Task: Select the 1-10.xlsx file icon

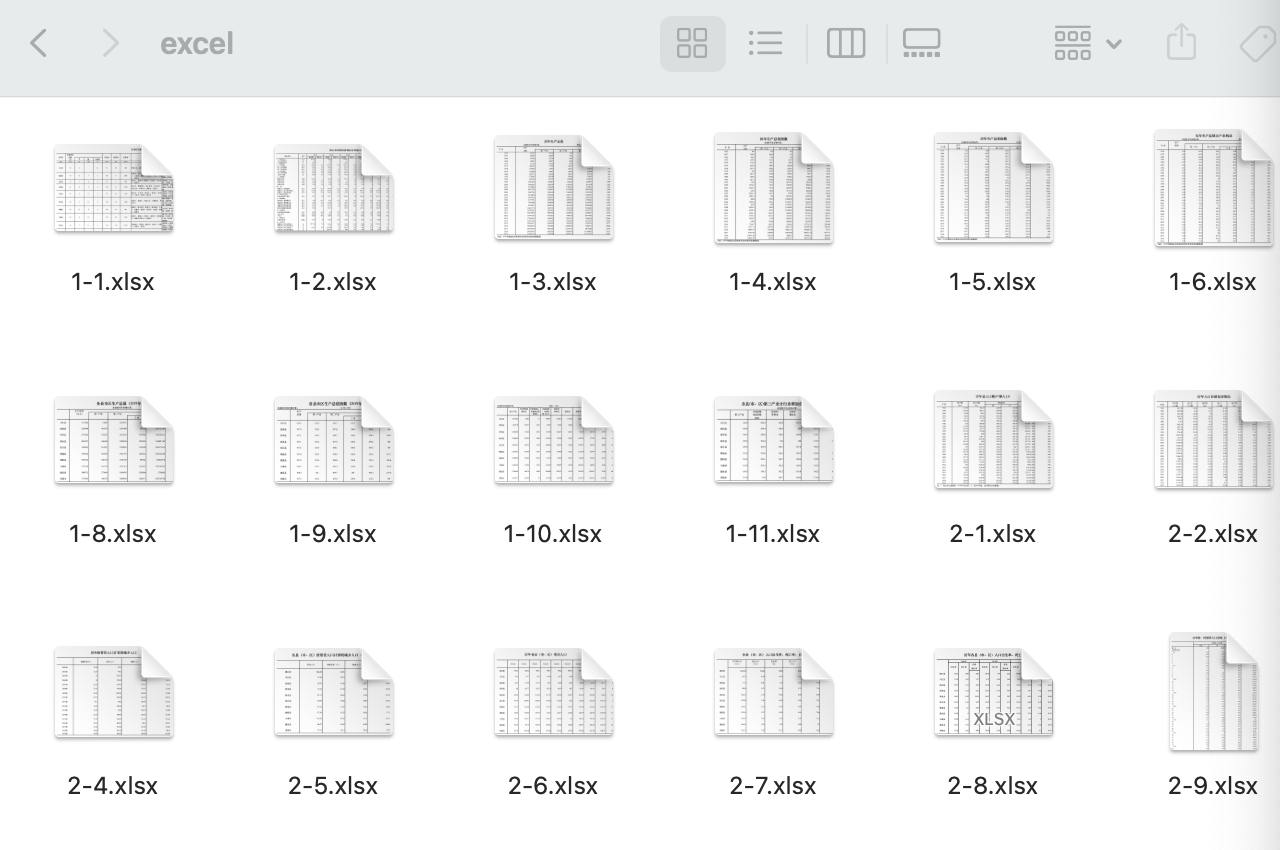Action: [x=553, y=440]
